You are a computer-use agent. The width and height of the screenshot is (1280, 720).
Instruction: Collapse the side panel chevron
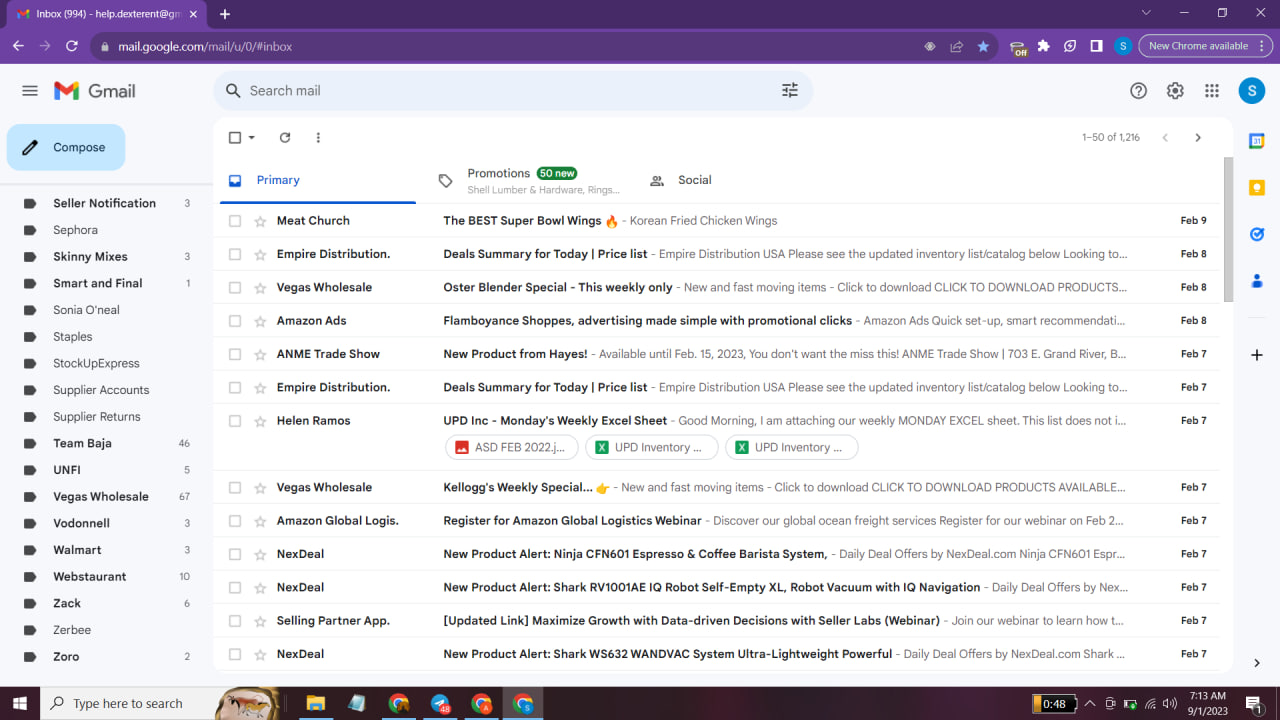coord(1257,663)
